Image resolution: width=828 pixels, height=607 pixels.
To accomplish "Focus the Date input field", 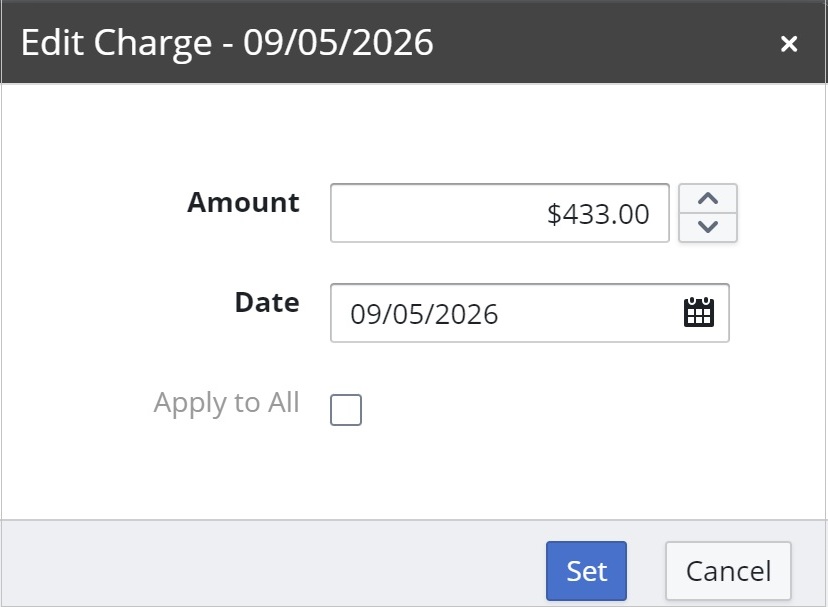I will coord(530,313).
